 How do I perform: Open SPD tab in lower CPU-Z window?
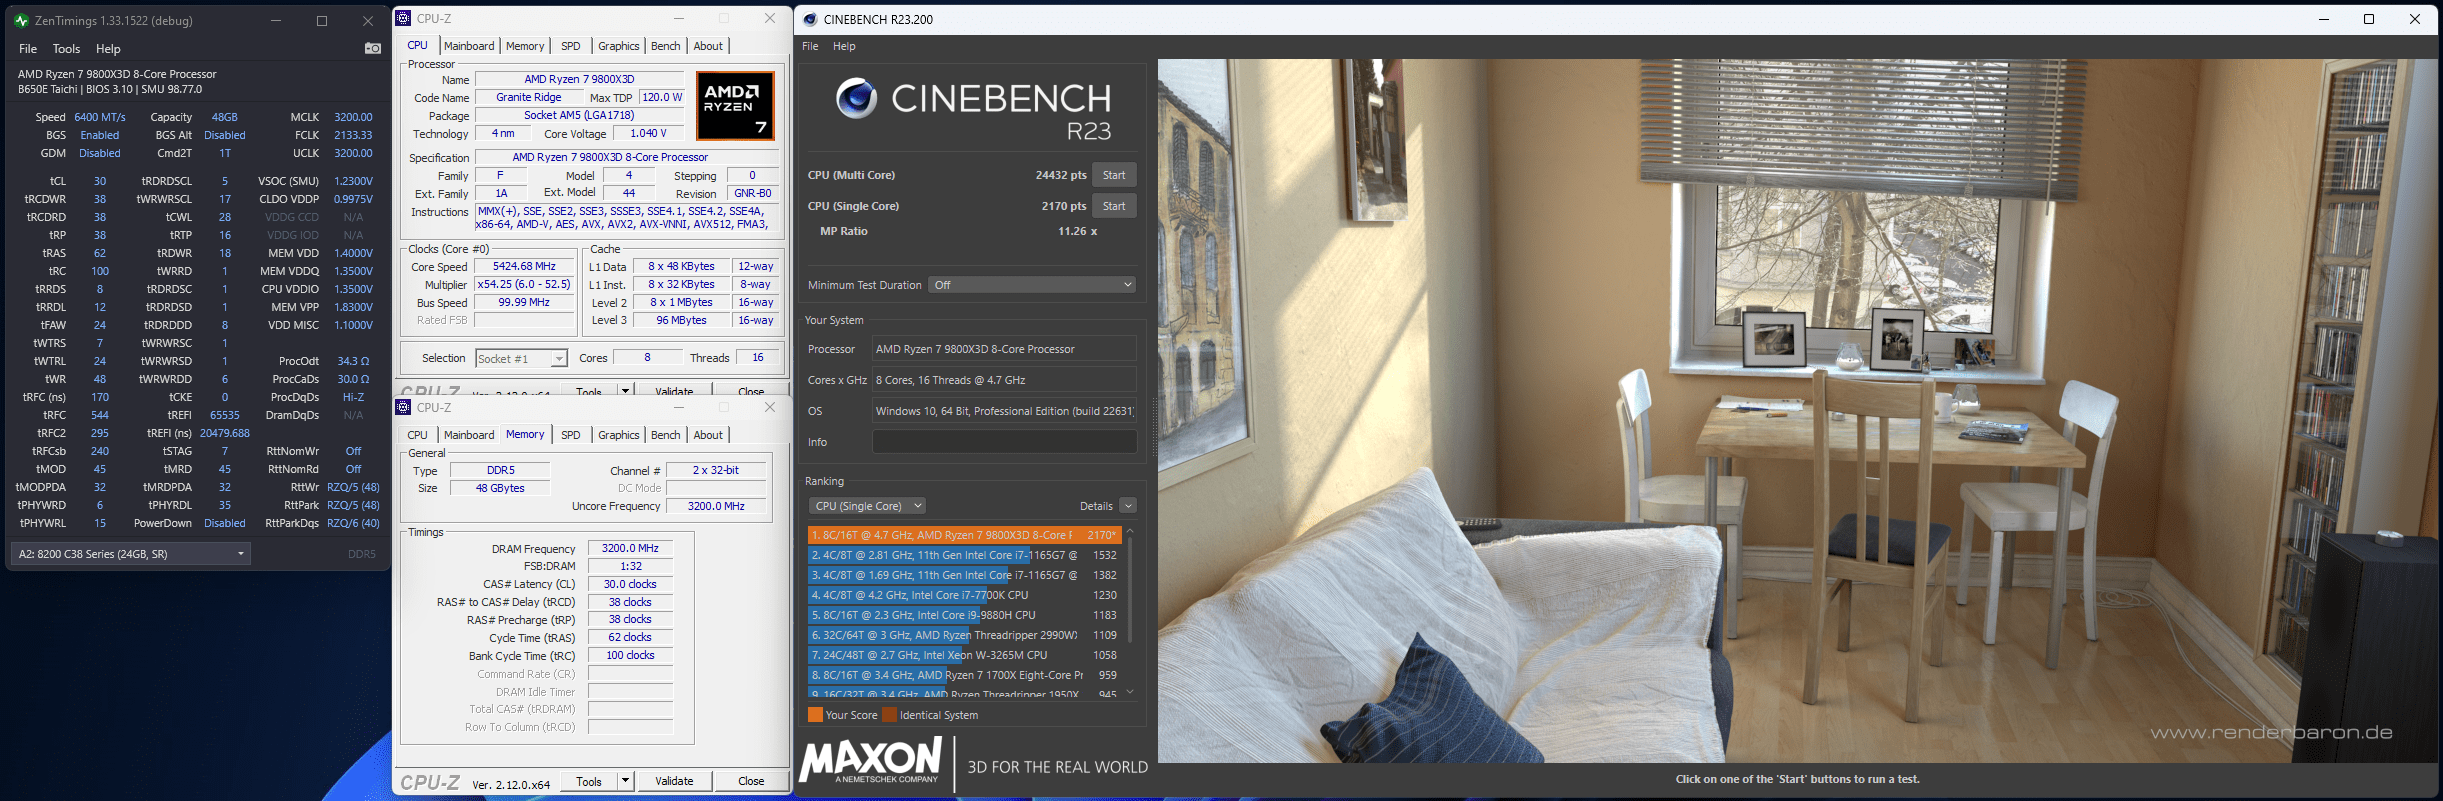pos(570,435)
